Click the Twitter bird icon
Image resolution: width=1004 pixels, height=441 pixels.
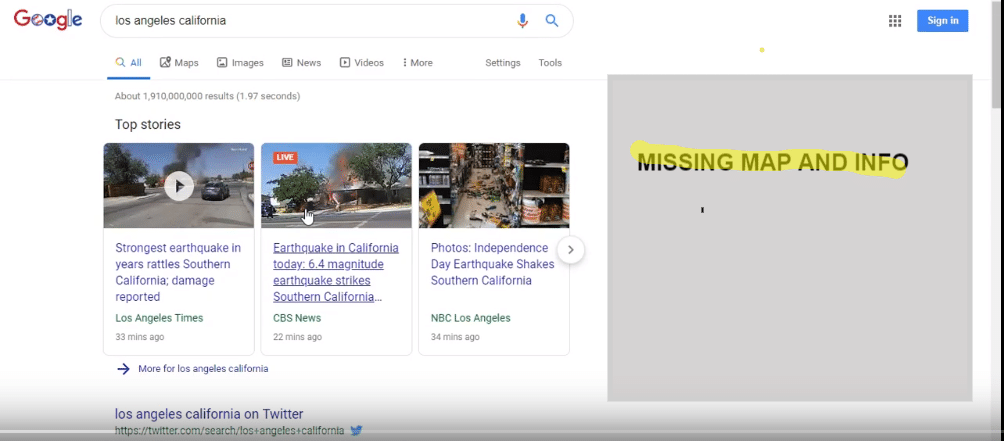click(357, 430)
